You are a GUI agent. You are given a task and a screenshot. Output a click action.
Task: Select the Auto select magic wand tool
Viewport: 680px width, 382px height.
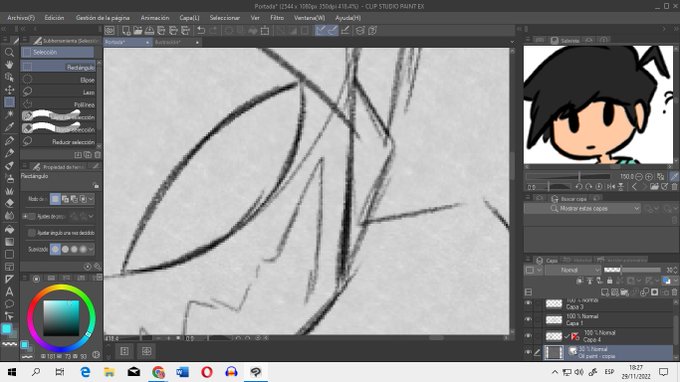click(x=9, y=114)
